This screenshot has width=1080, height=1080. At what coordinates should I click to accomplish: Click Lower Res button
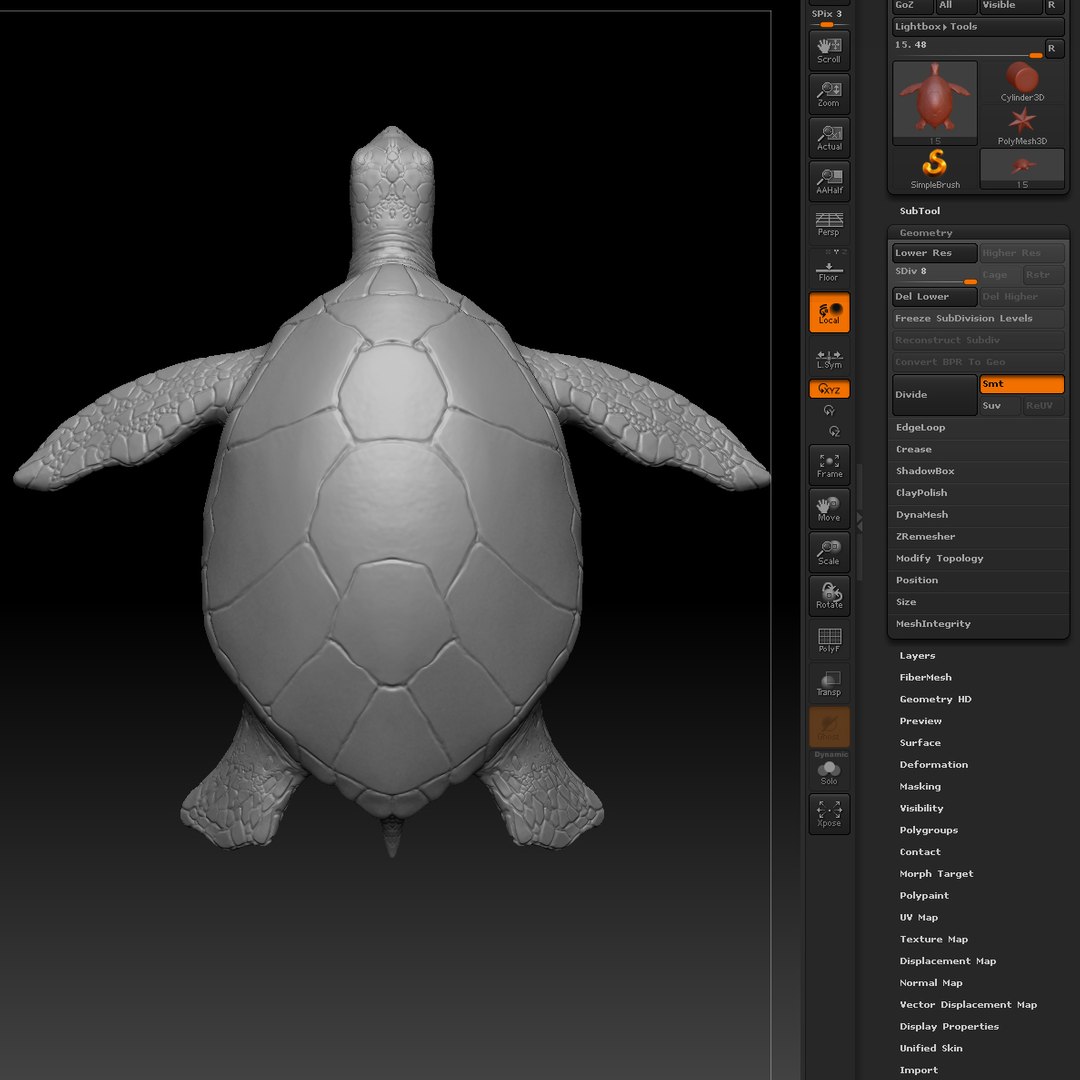coord(934,253)
